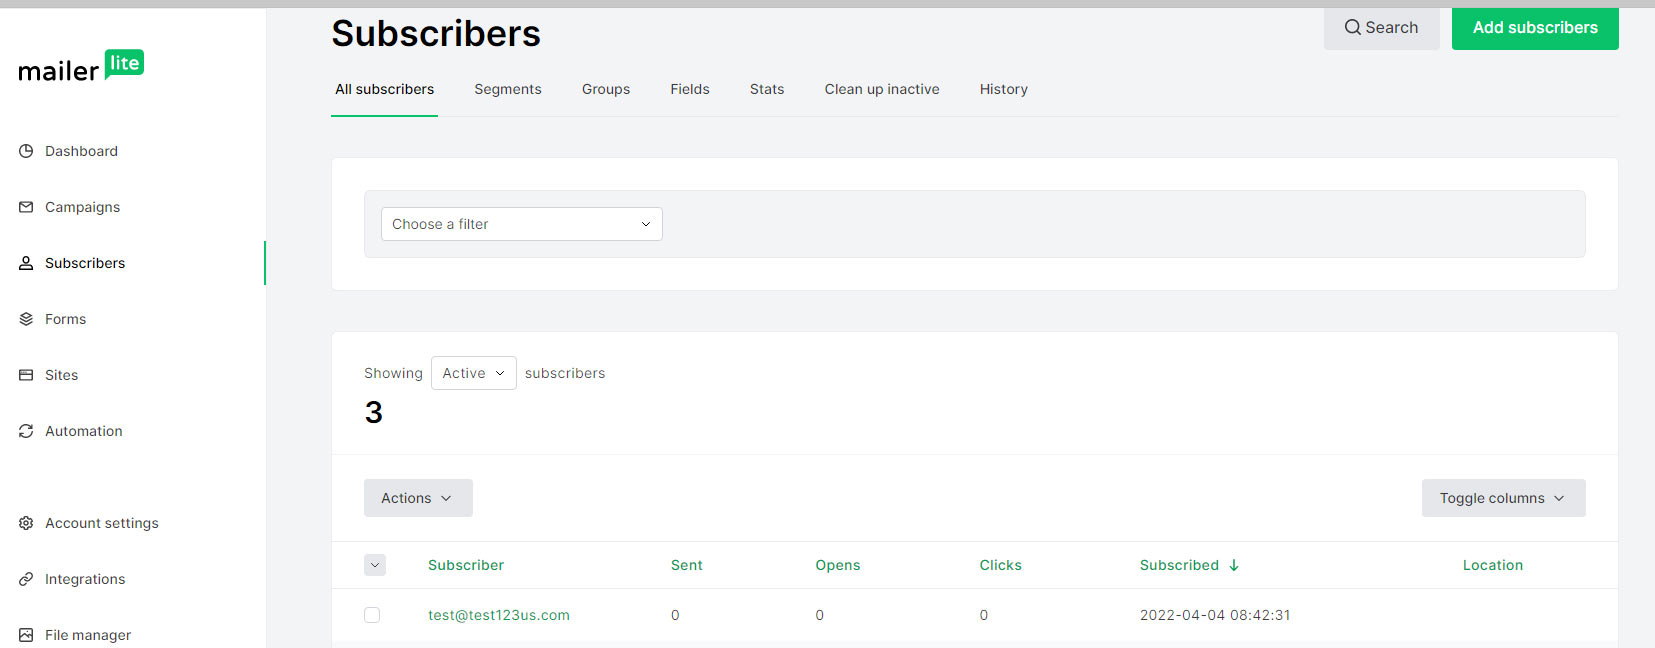Click the Dashboard clock icon in sidebar
Viewport: 1655px width, 648px height.
pos(26,151)
